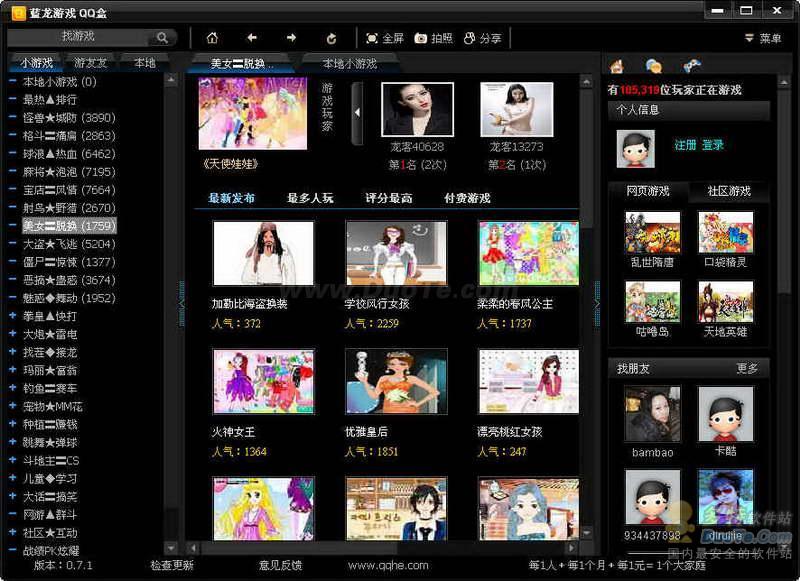The image size is (800, 581).
Task: Take a snapshot with 拍照
Action: [x=434, y=38]
